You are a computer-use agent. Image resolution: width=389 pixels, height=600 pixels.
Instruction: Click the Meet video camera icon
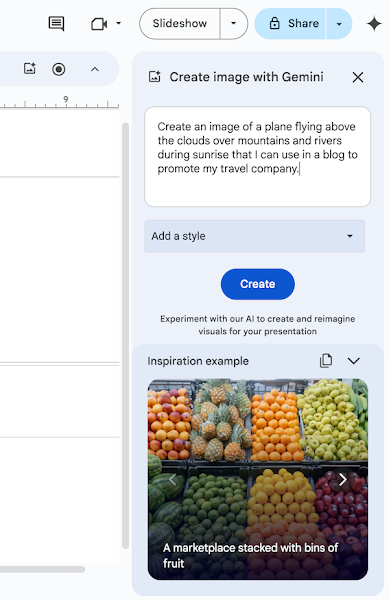point(99,24)
